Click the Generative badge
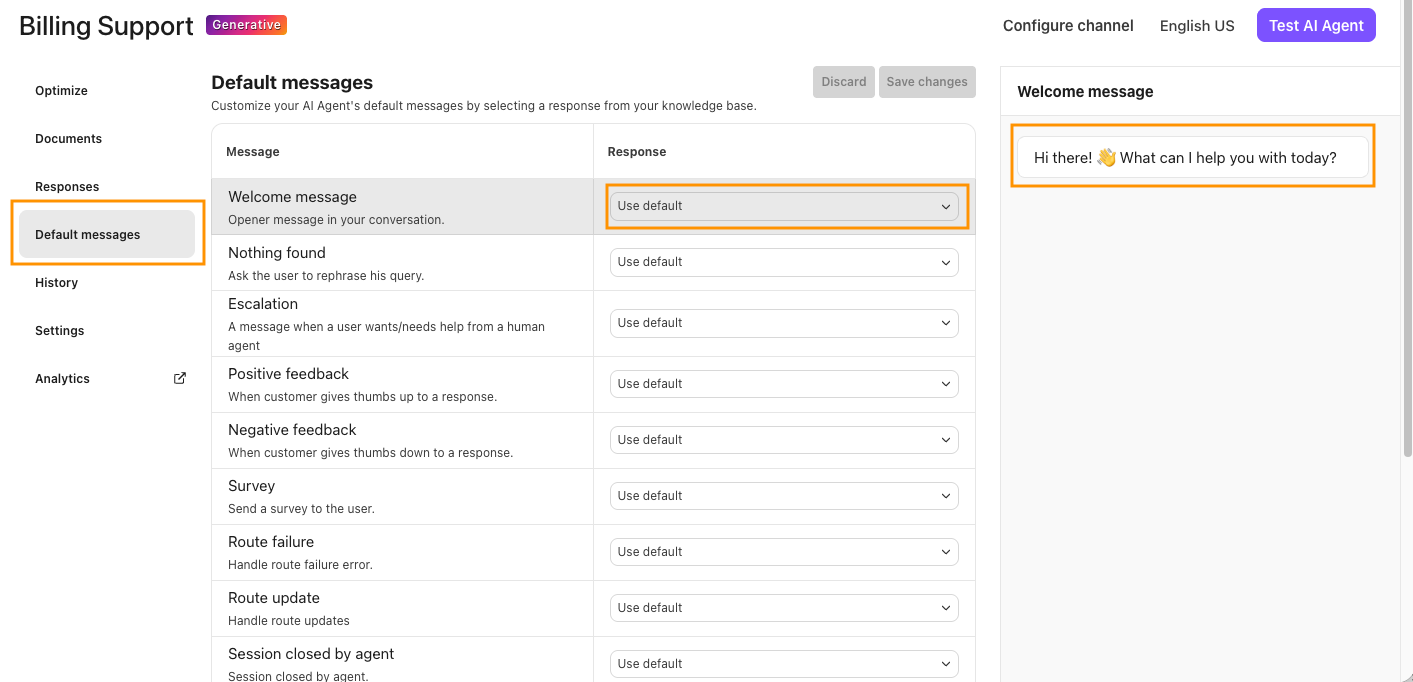Viewport: 1413px width, 682px height. coord(246,25)
